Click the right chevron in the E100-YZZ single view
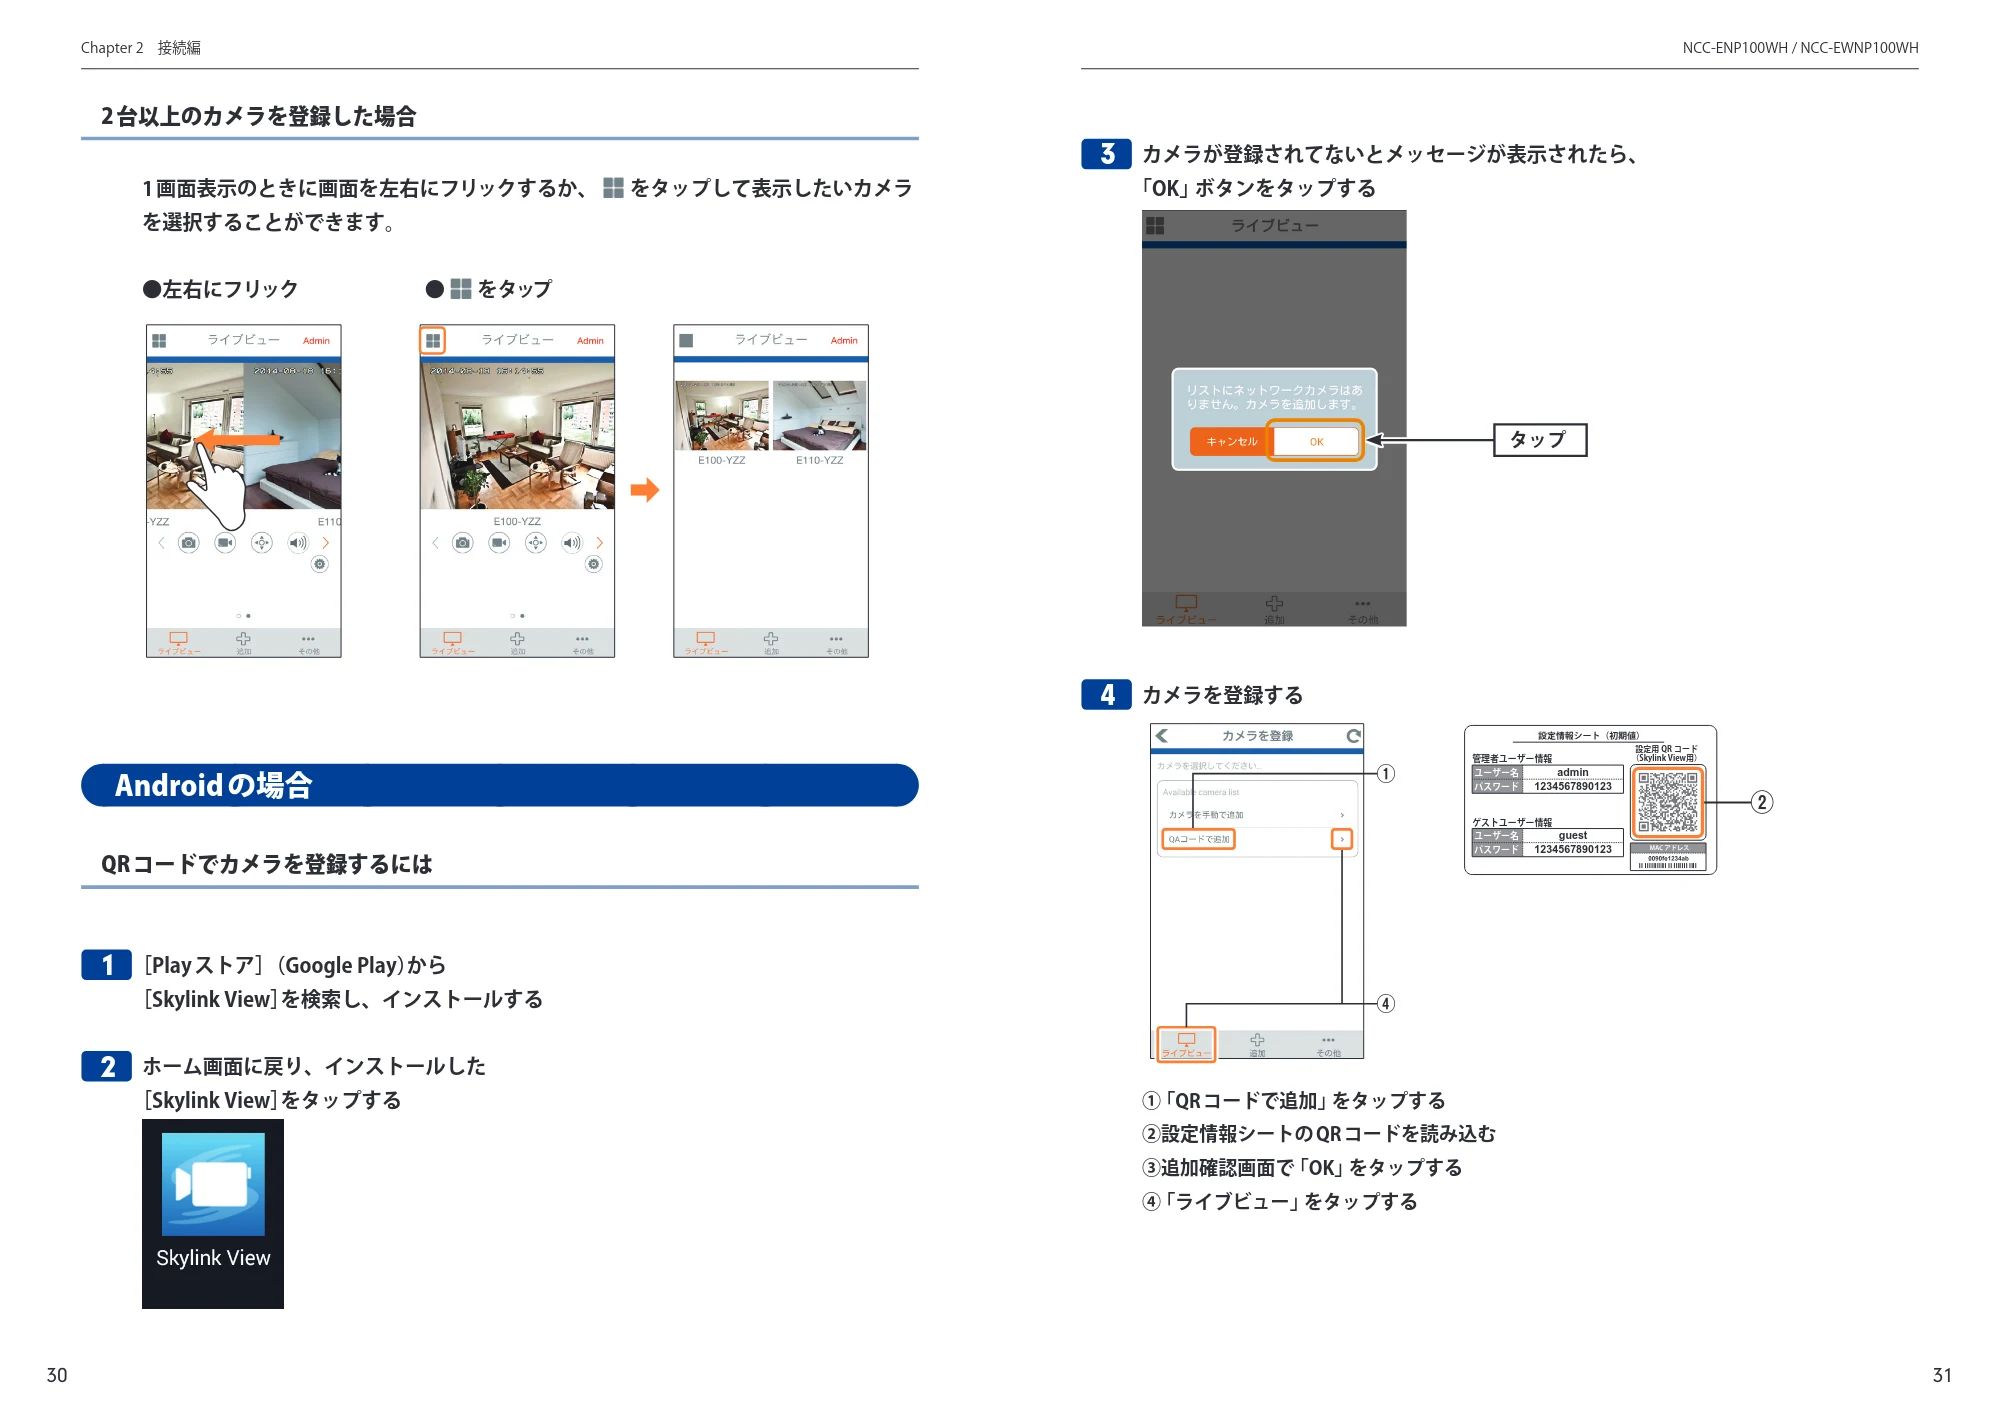The width and height of the screenshot is (2000, 1419). click(599, 543)
